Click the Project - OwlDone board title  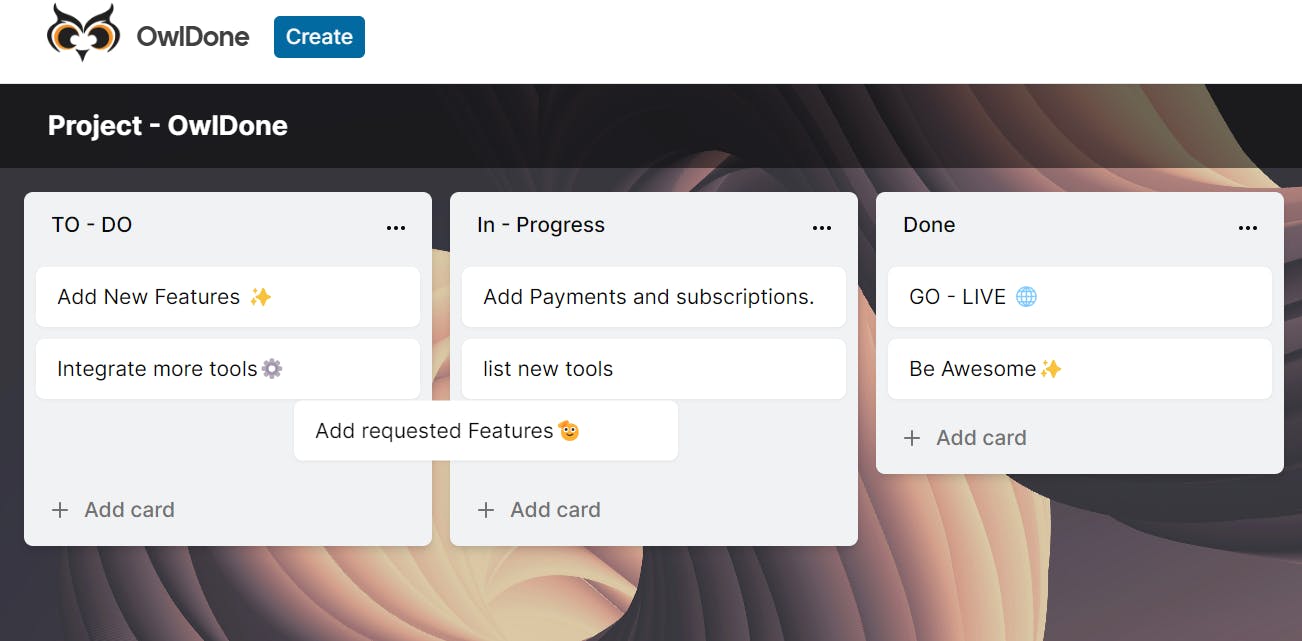click(168, 126)
